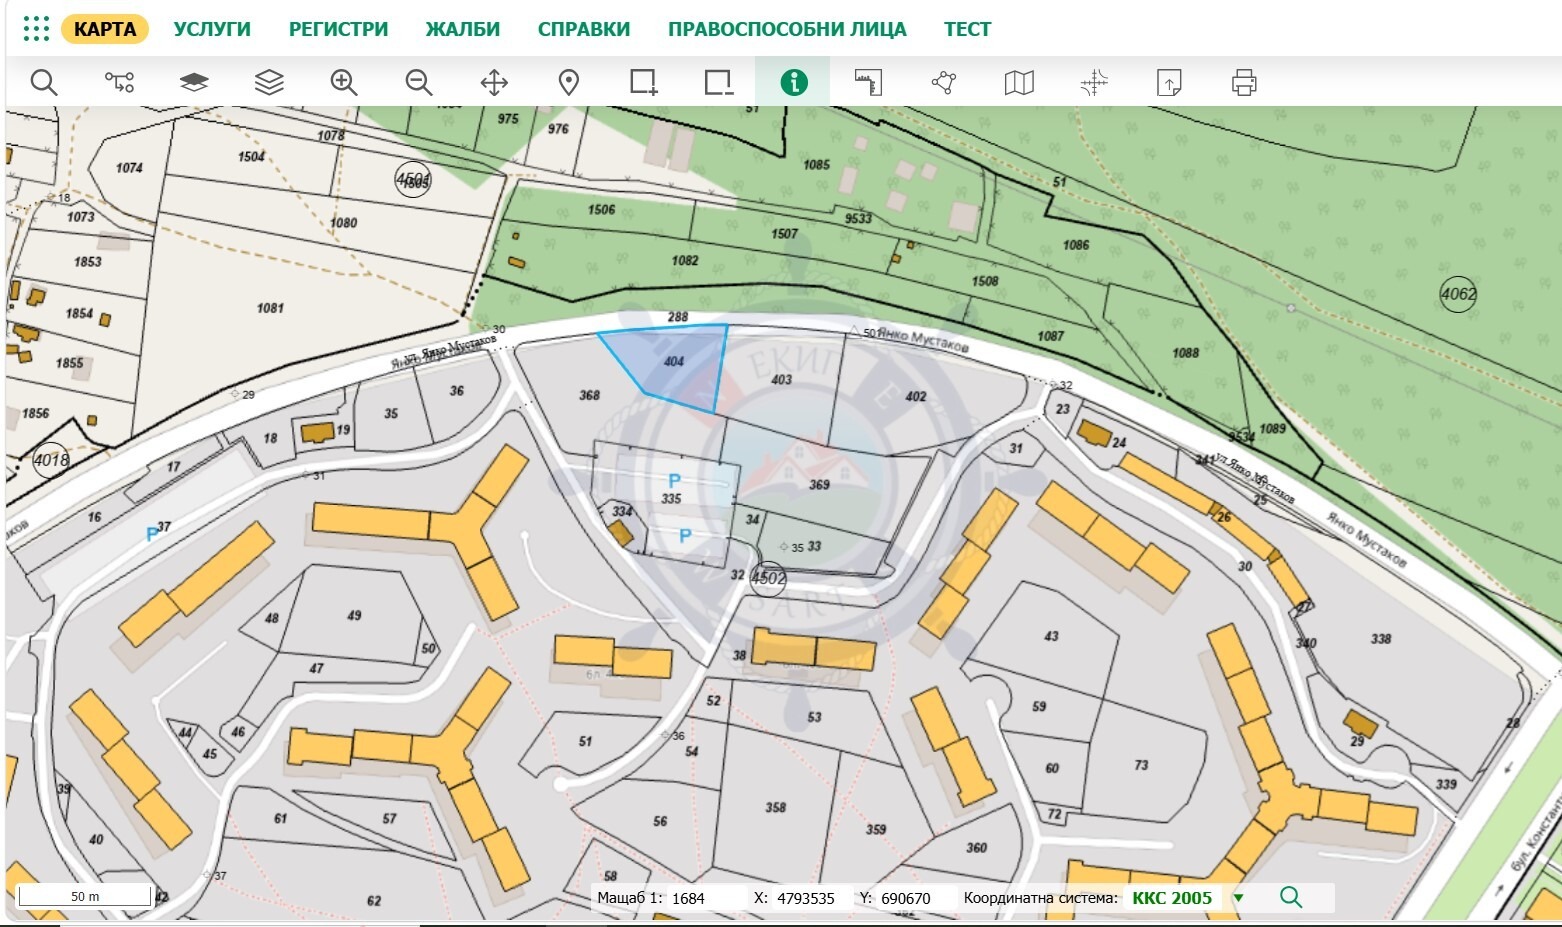Click the magnifier search tool in toolbar
Viewport: 1562px width, 927px height.
tap(44, 82)
